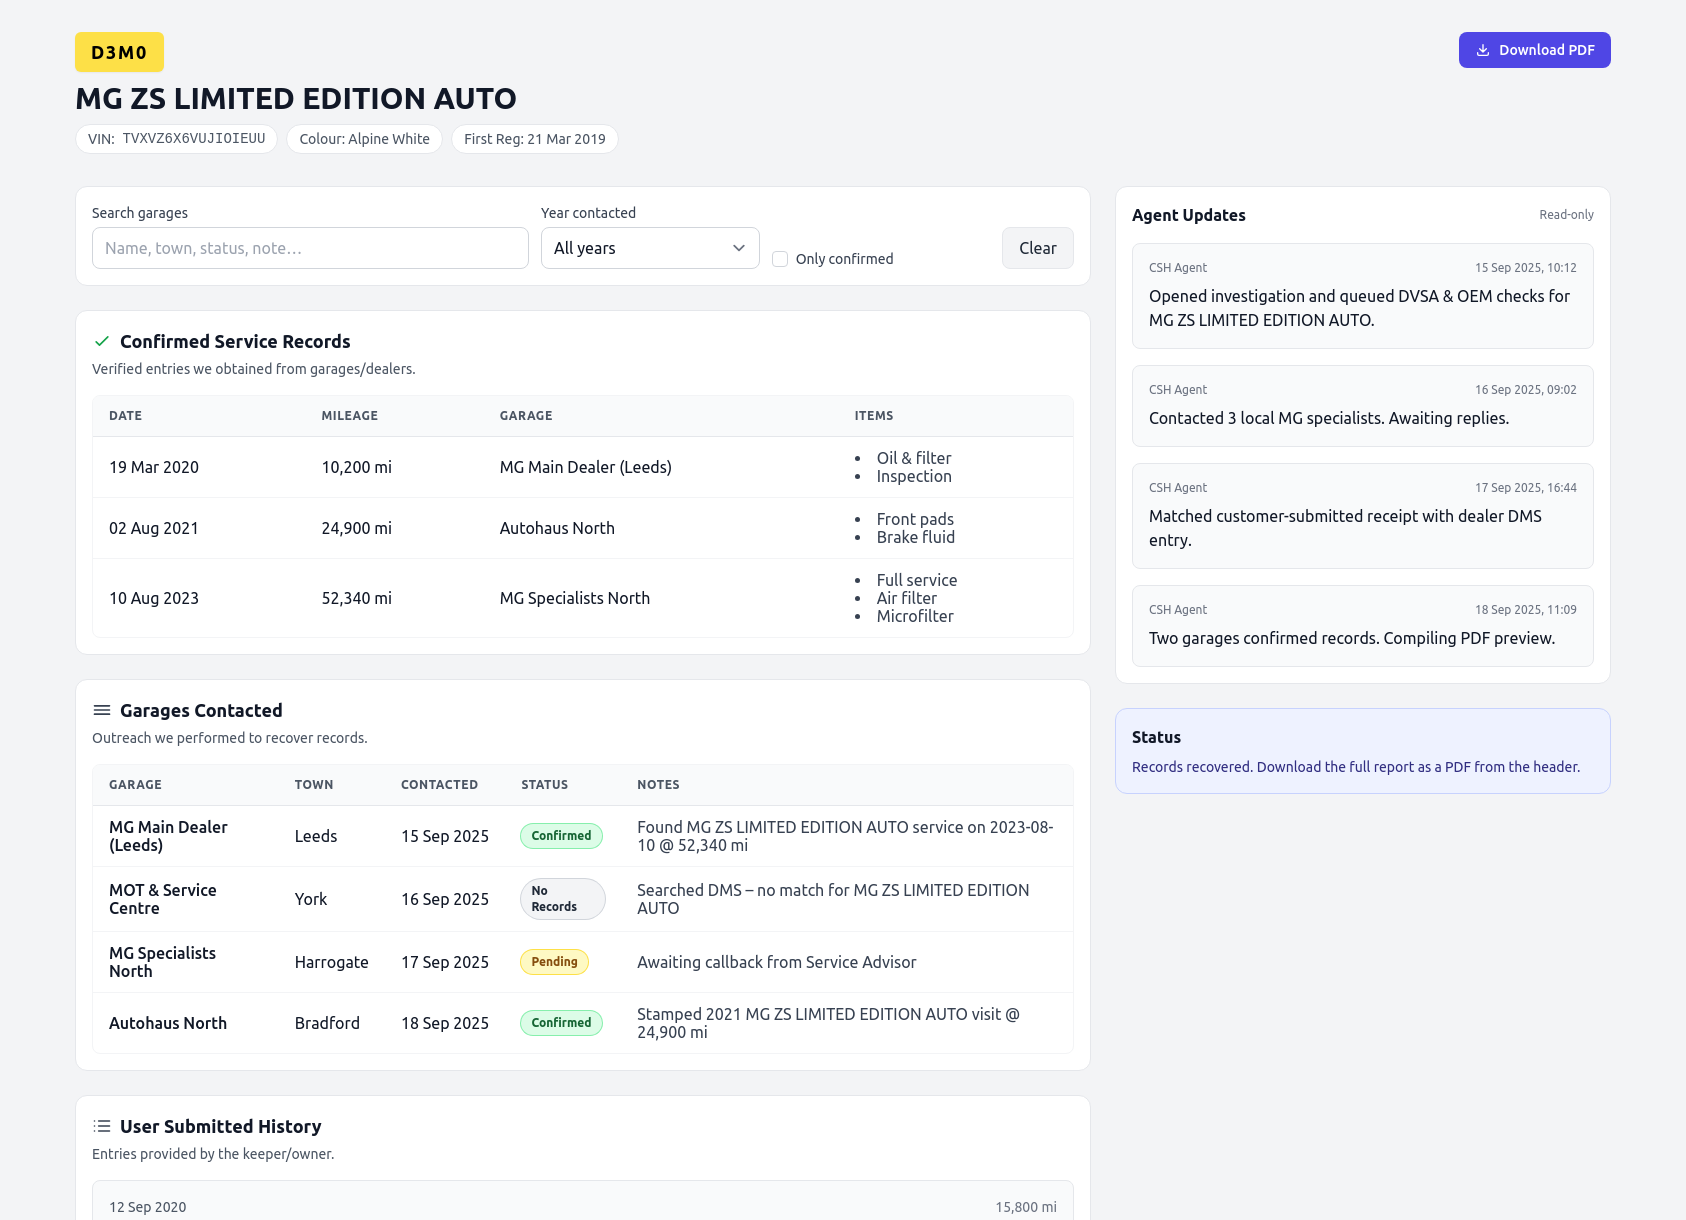Click the Status column header in garages table
This screenshot has height=1220, width=1686.
pyautogui.click(x=544, y=785)
